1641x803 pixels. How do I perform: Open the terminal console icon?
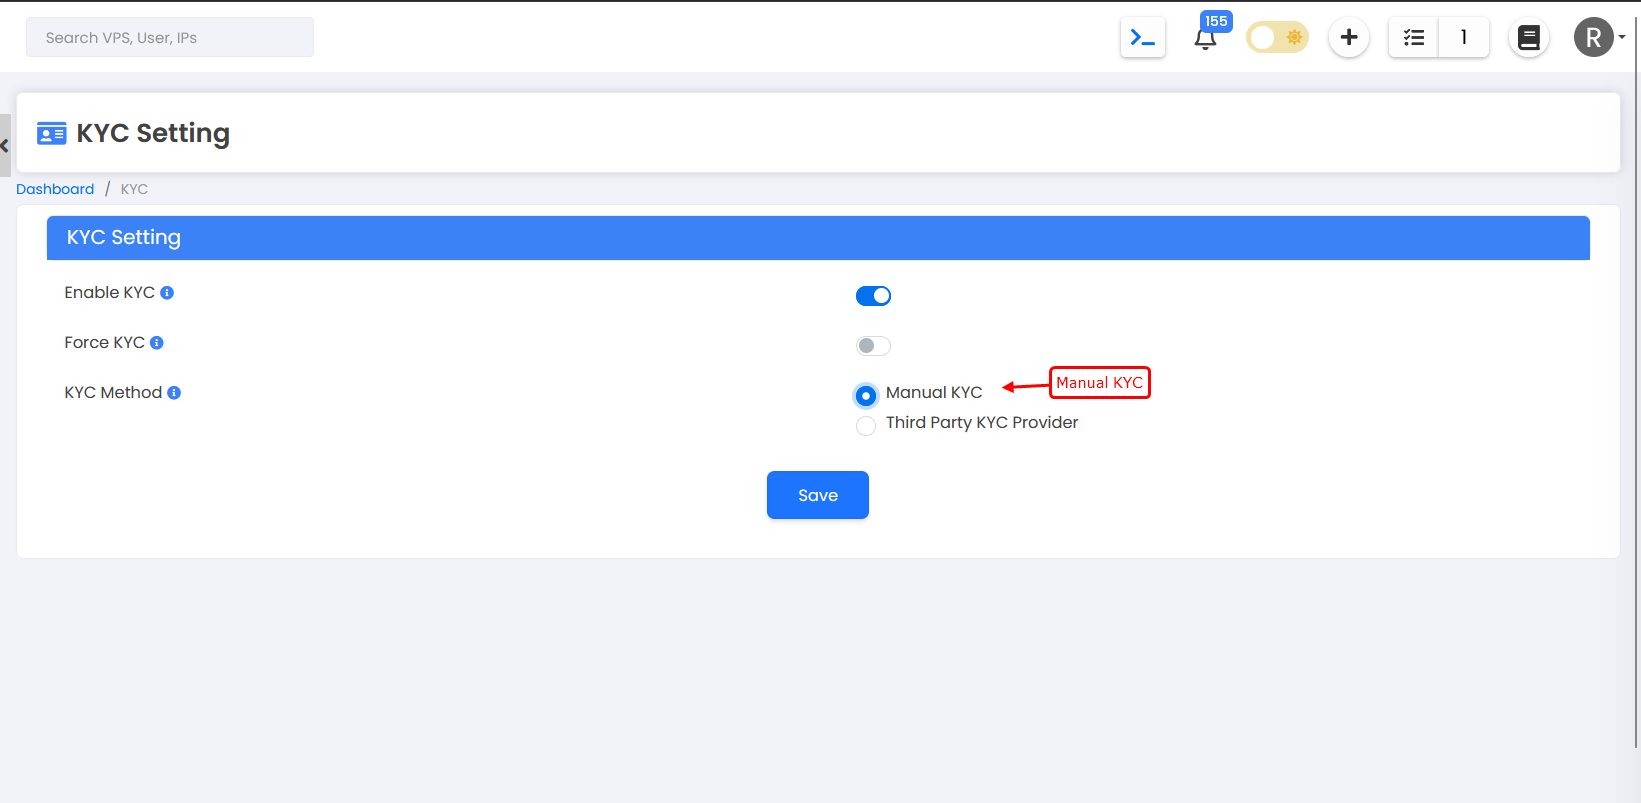[x=1142, y=38]
